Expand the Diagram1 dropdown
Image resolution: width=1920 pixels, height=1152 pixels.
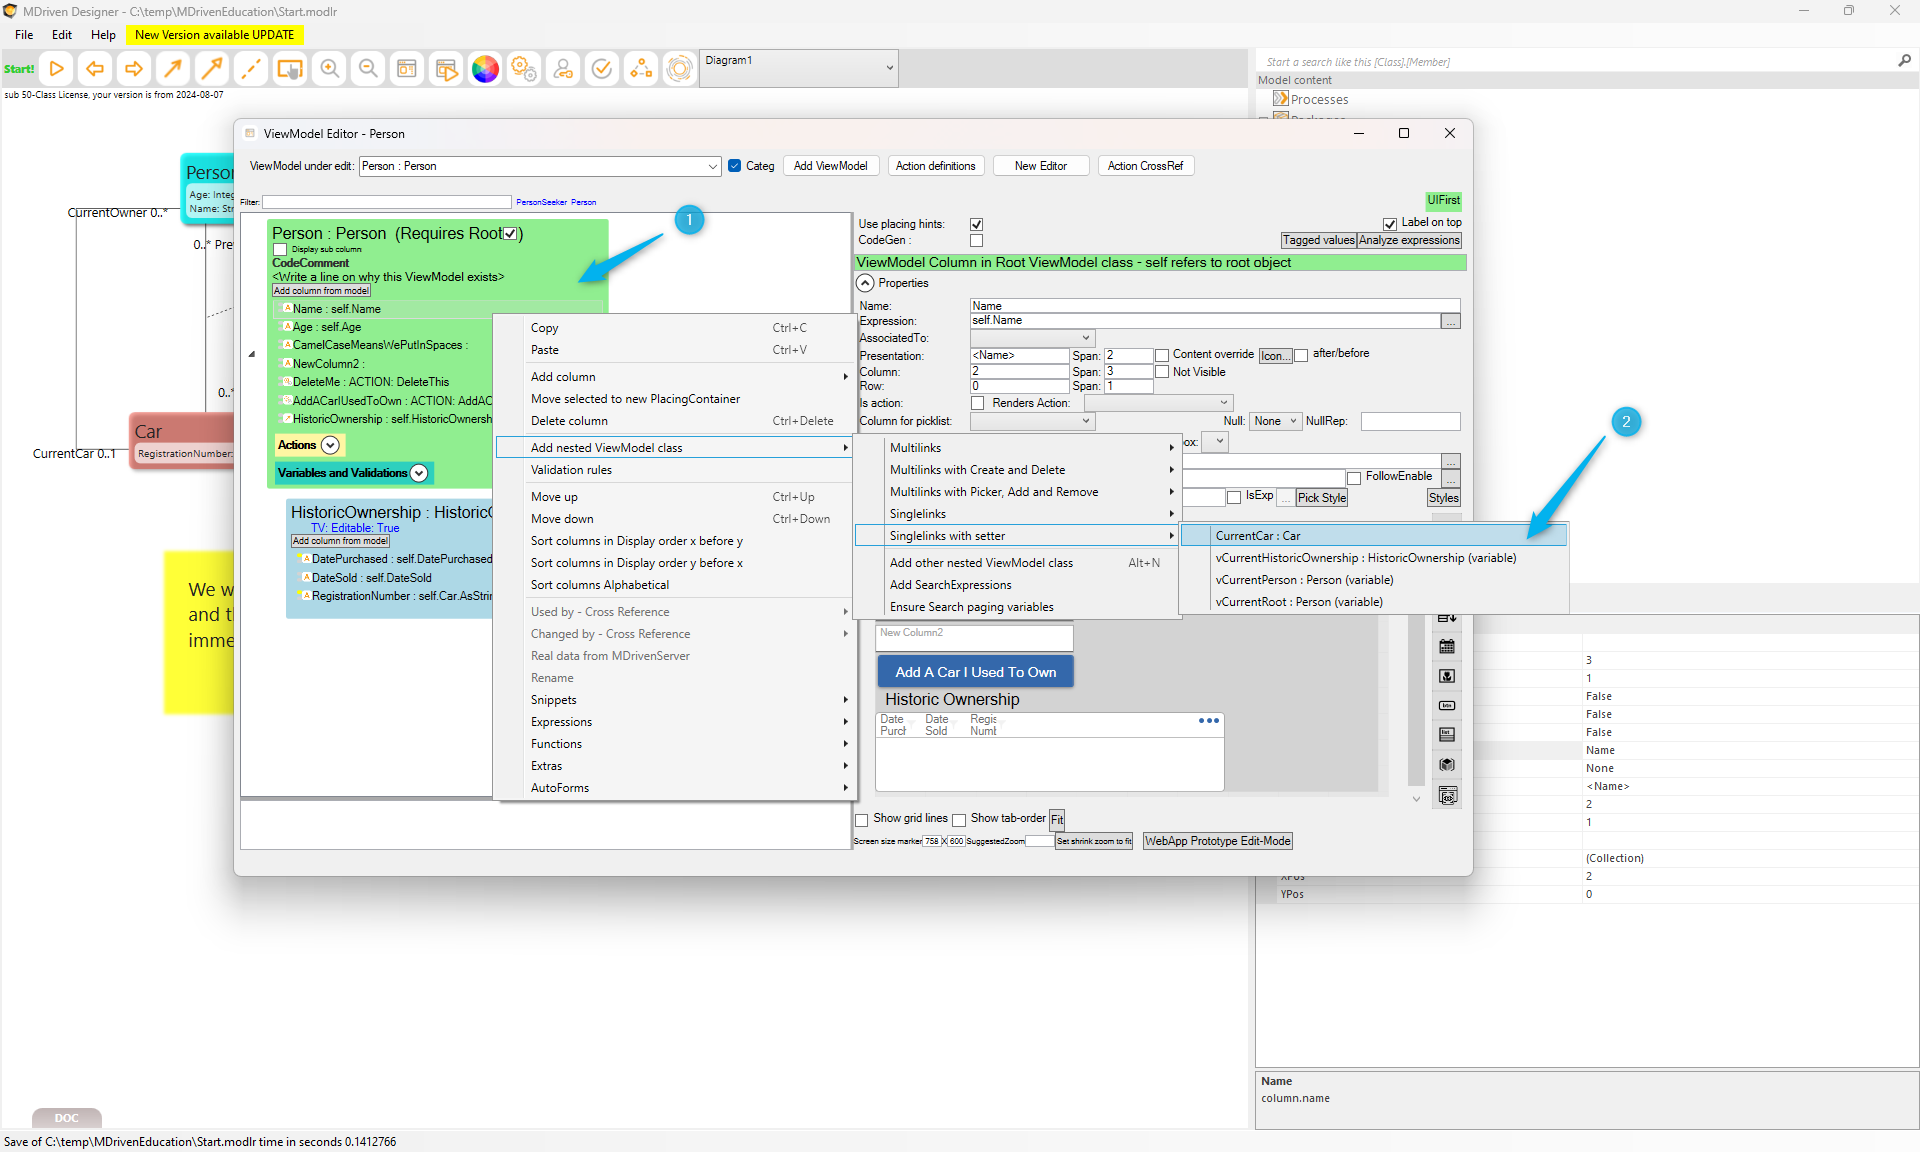pos(889,68)
